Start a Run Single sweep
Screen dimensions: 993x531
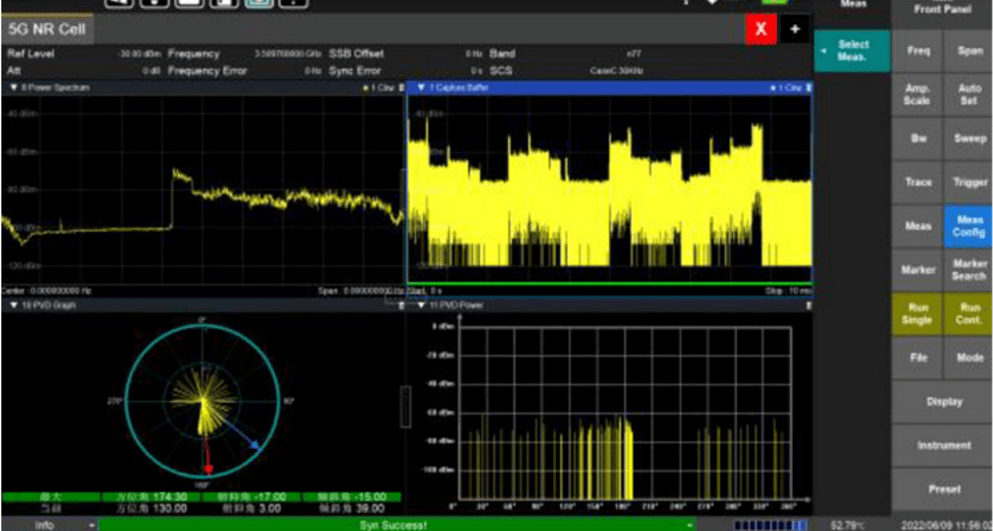pyautogui.click(x=917, y=314)
